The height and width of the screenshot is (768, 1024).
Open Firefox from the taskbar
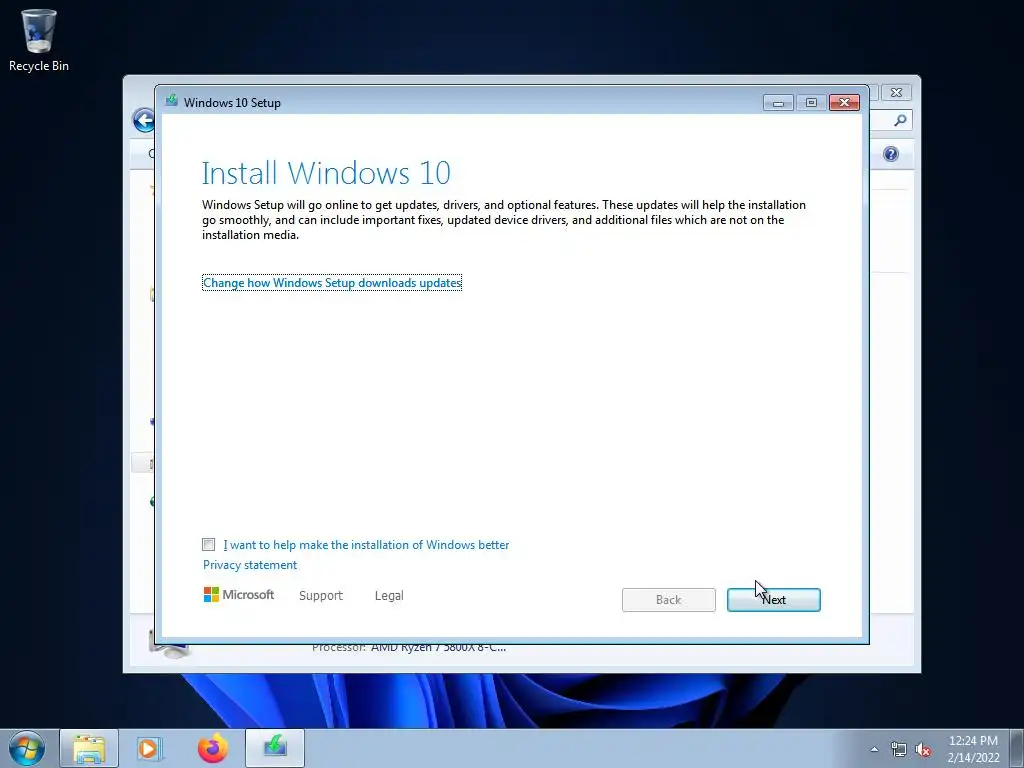[213, 748]
